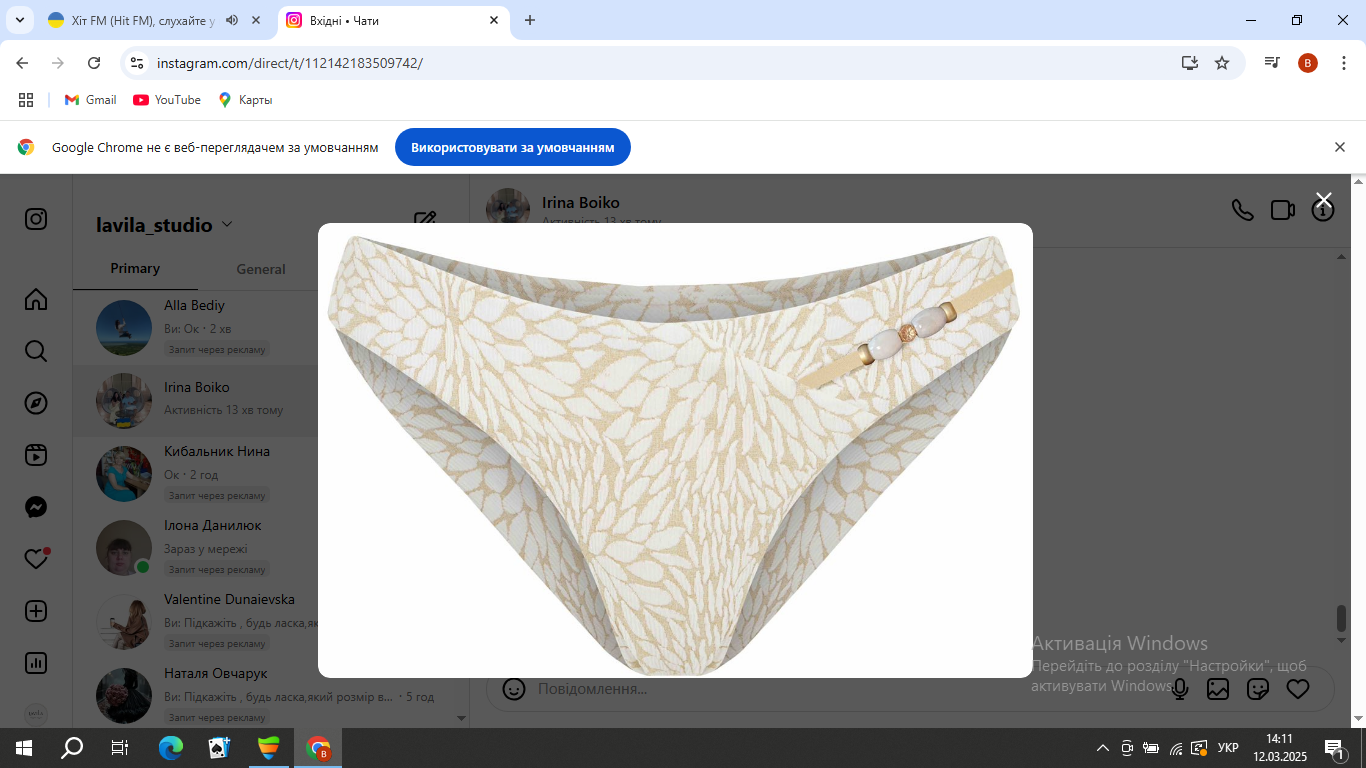Bookmark this page with the star icon
Image resolution: width=1366 pixels, height=768 pixels.
[1222, 63]
